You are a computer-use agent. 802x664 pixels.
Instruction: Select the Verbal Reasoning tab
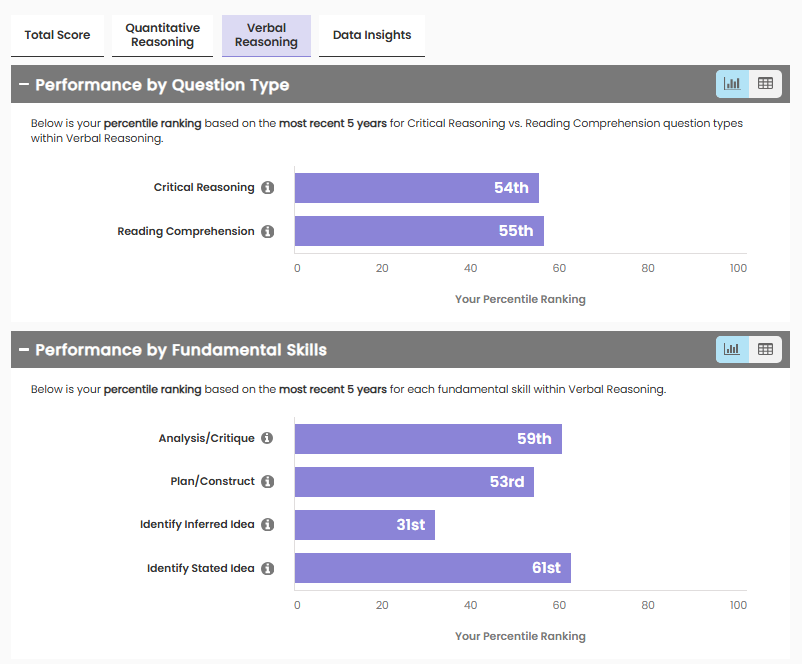(x=266, y=35)
